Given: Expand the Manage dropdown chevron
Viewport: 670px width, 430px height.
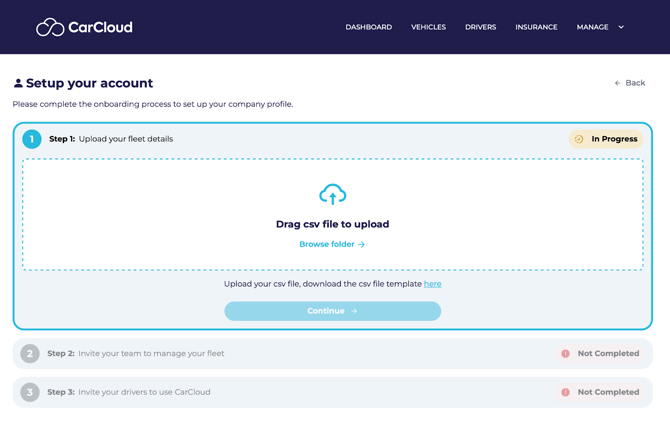Looking at the screenshot, I should point(621,27).
